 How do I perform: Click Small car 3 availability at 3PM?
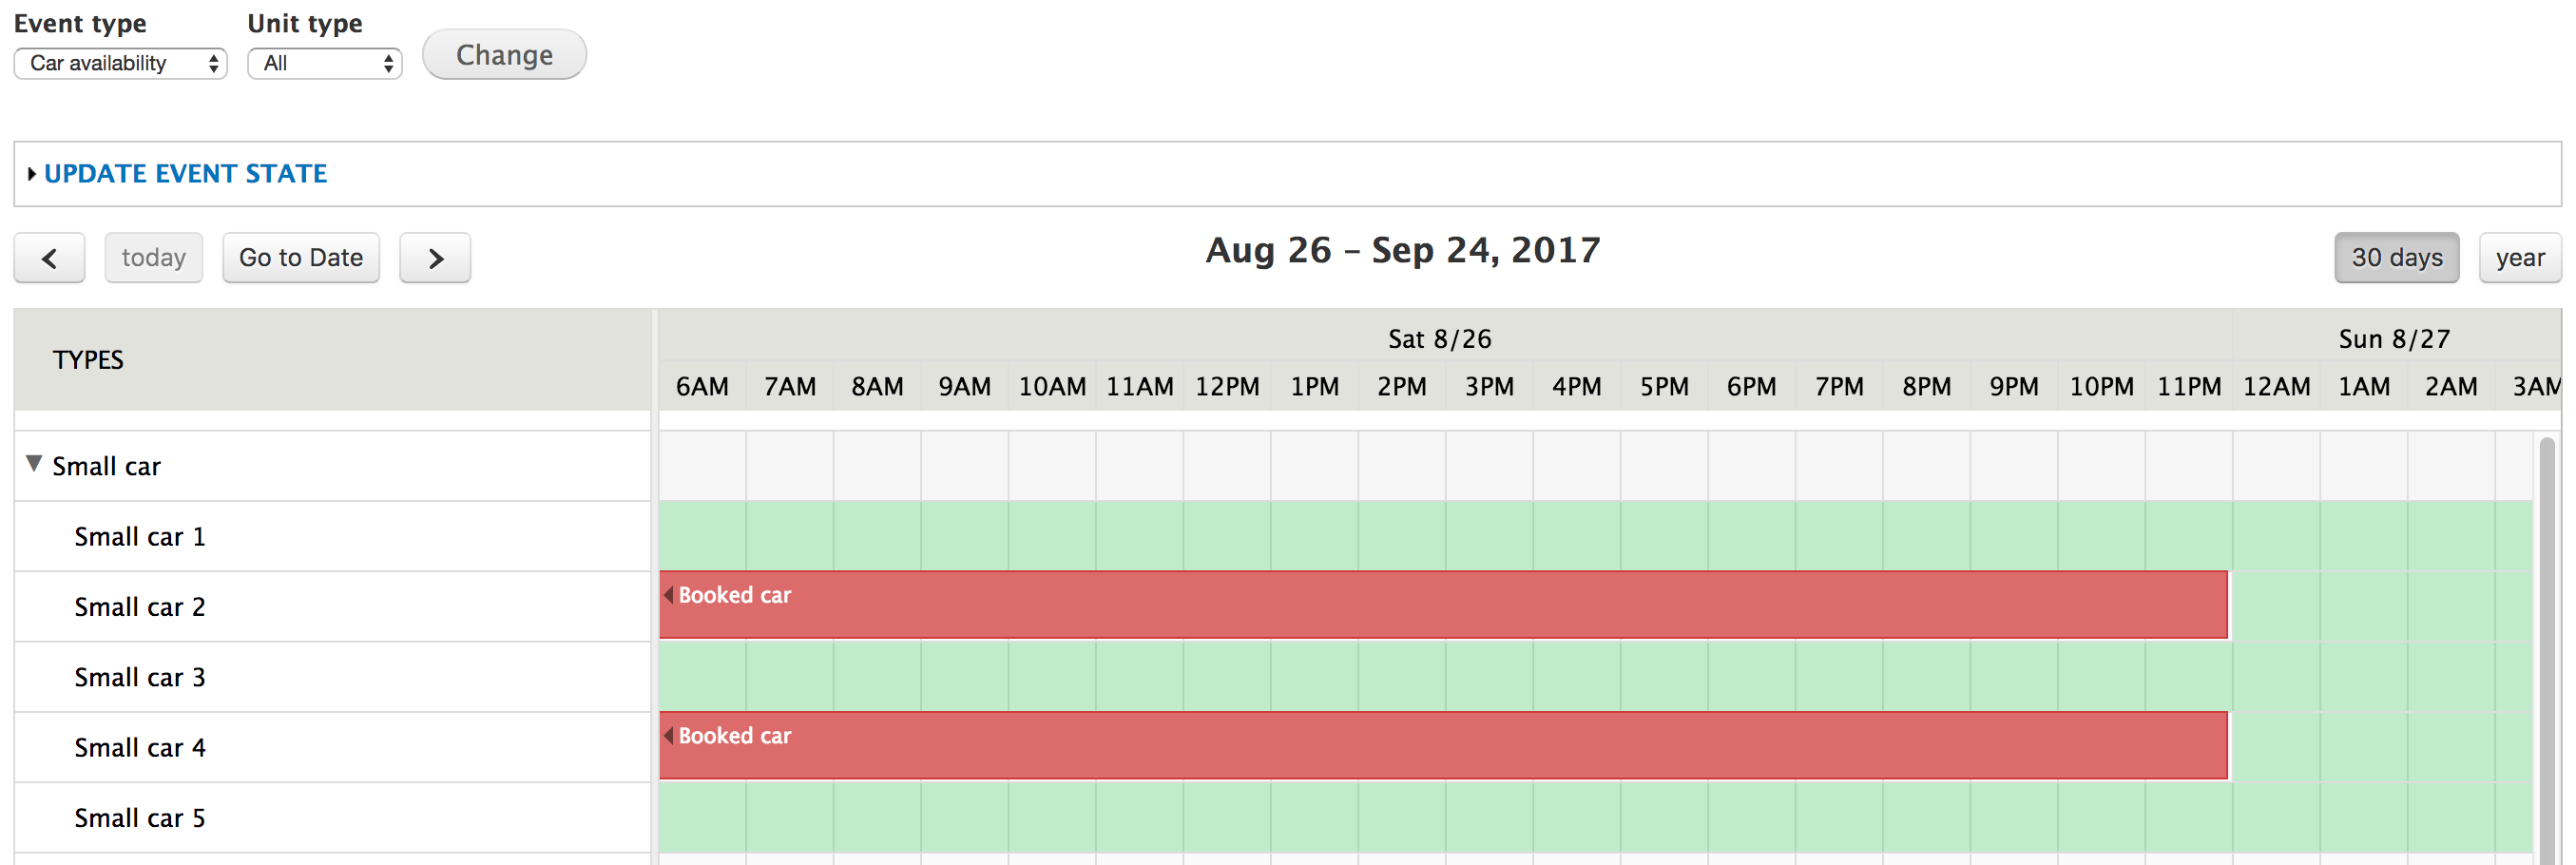[1489, 677]
